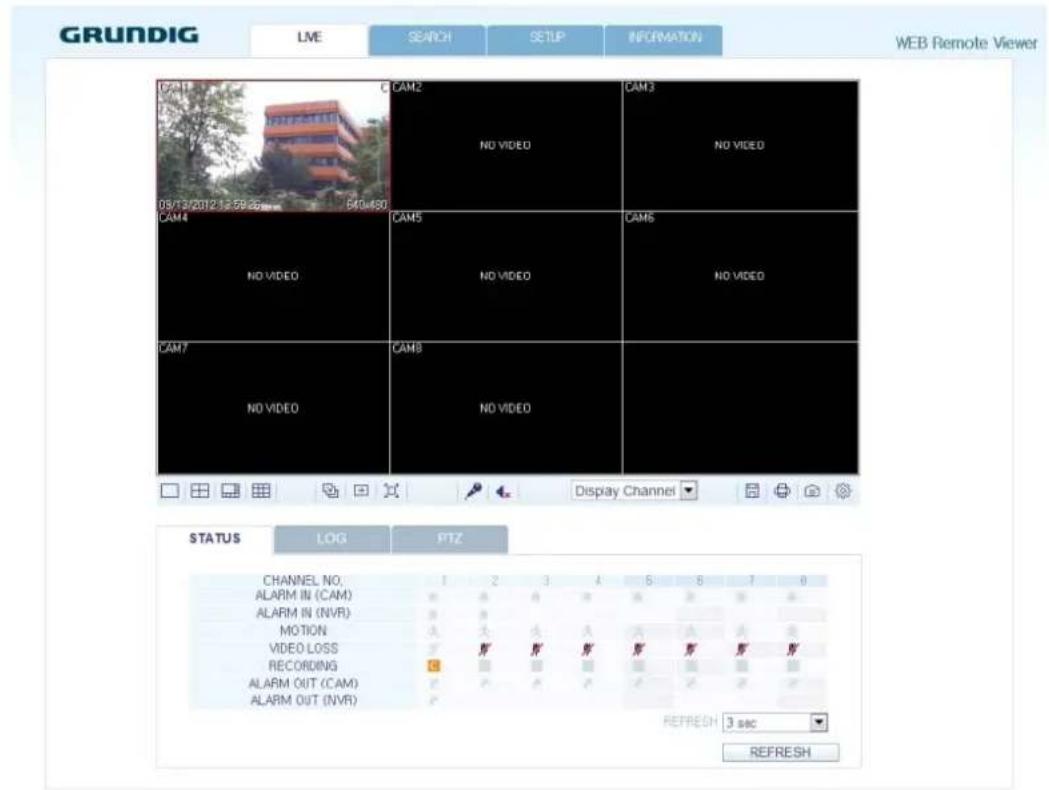Open the PTZ tab
Screen dimensions: 1049x790
(450, 539)
